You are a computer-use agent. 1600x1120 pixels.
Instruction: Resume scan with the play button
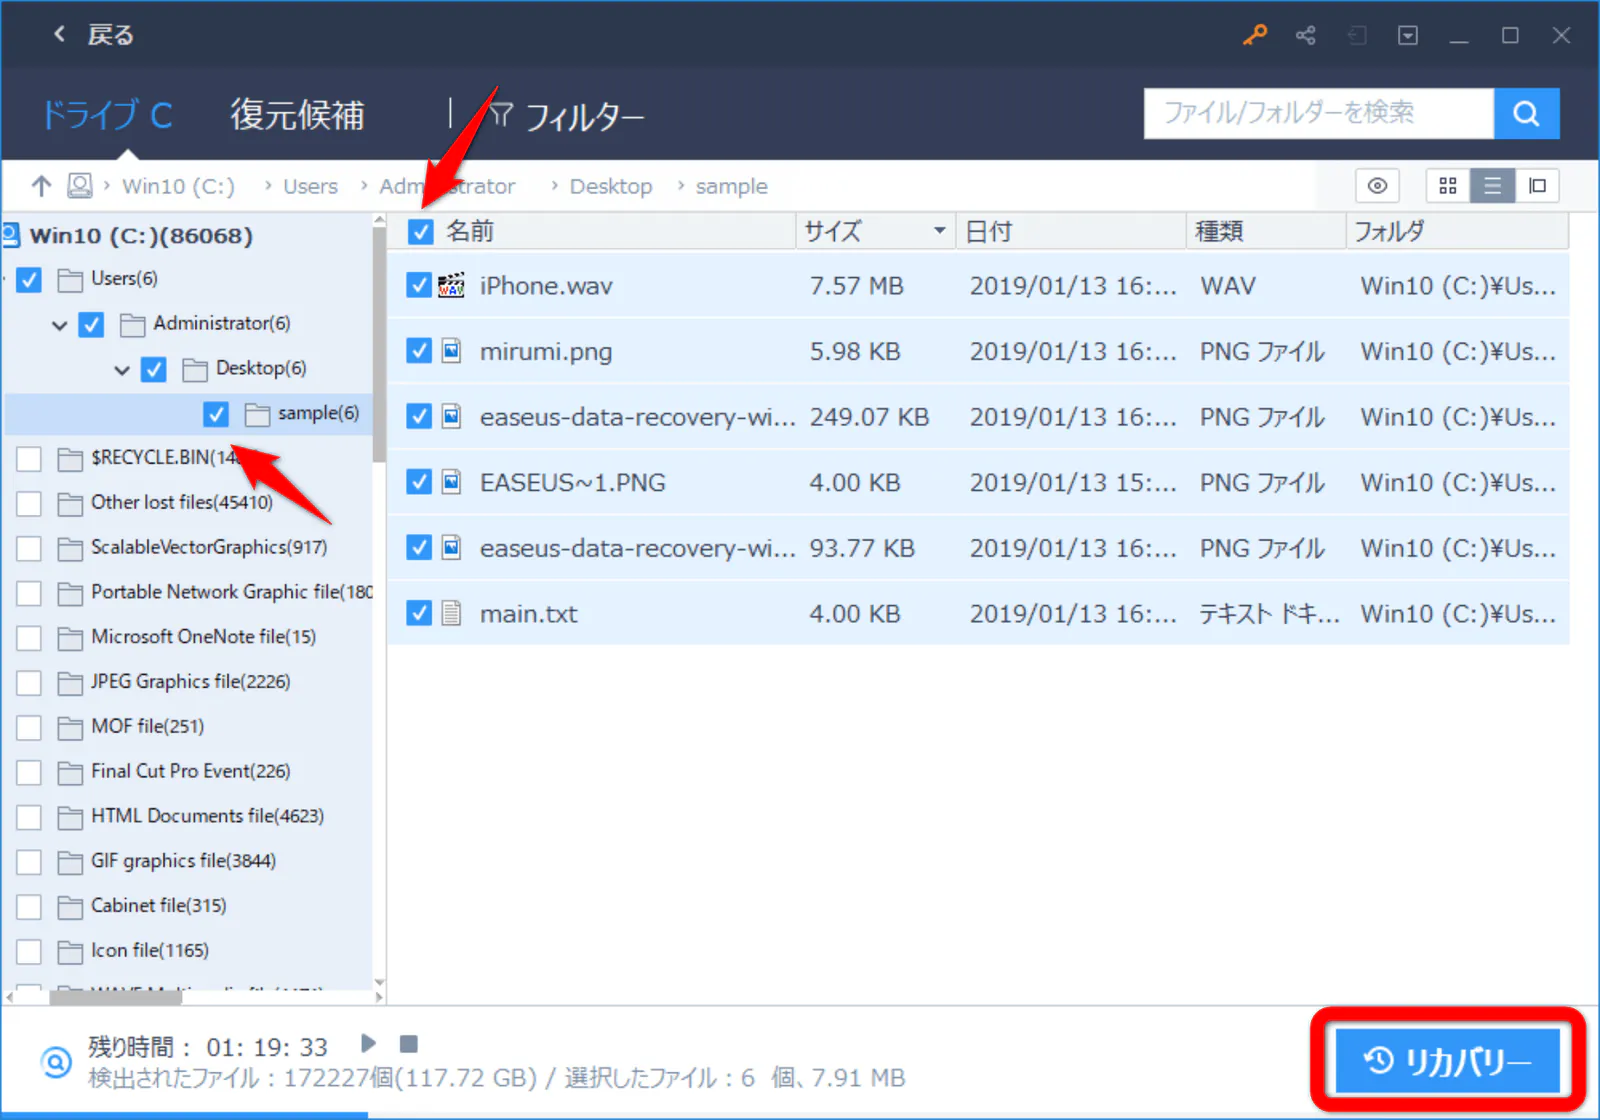click(x=368, y=1044)
